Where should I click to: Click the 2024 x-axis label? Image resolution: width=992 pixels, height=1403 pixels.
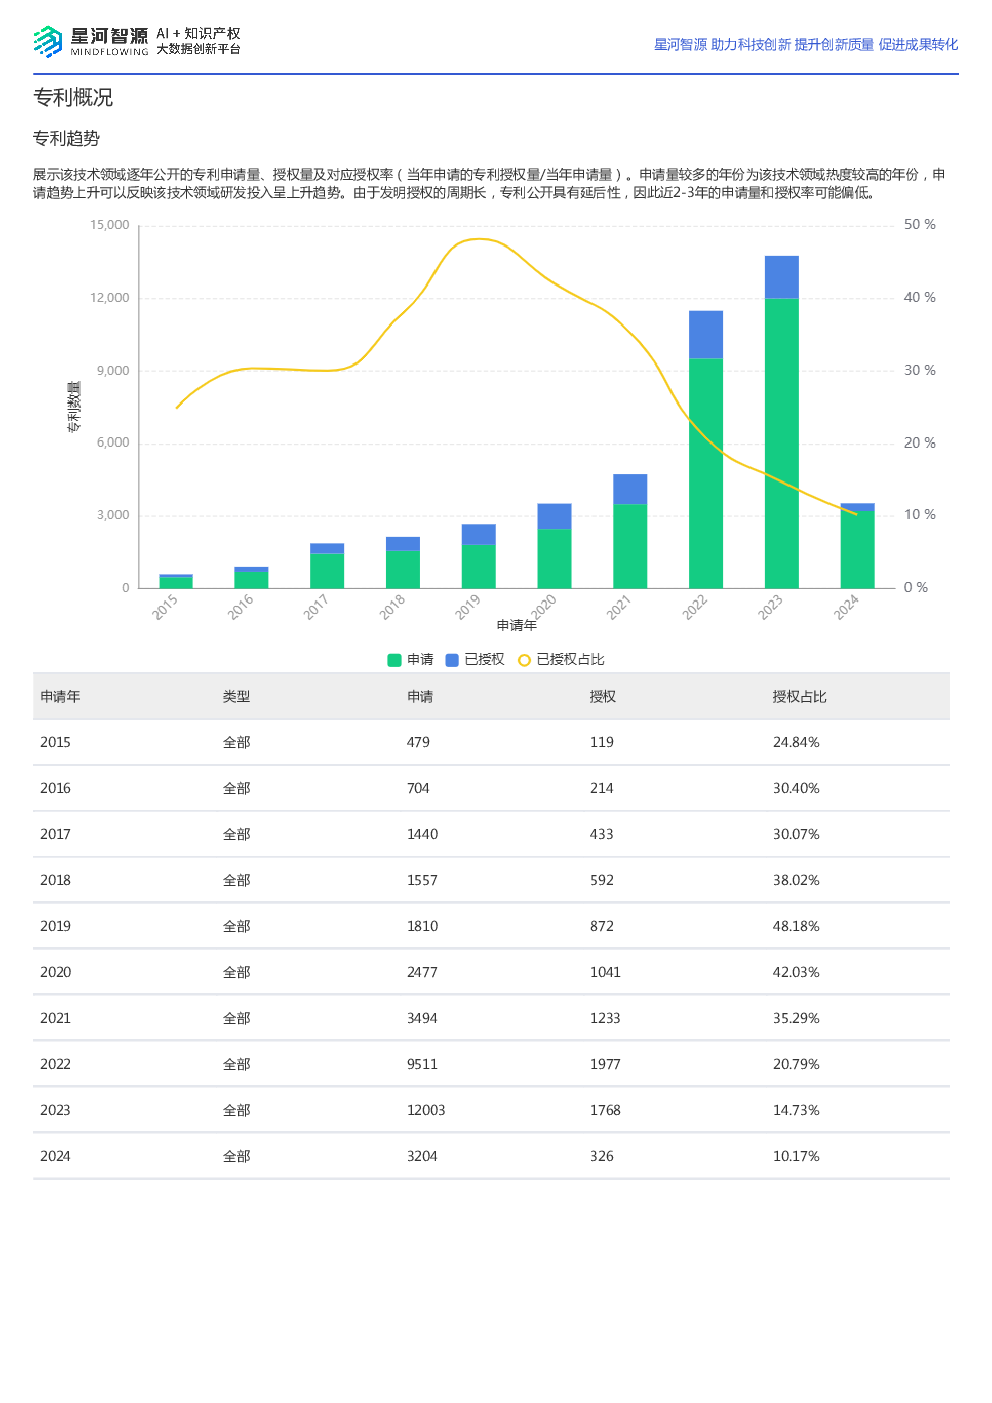pyautogui.click(x=847, y=607)
